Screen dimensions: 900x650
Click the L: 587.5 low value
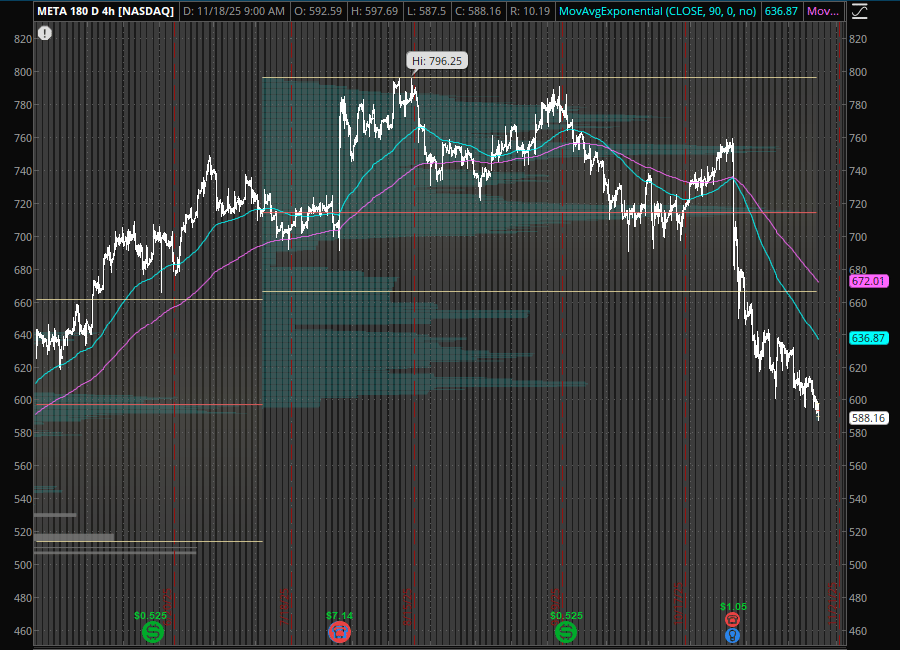click(x=426, y=11)
